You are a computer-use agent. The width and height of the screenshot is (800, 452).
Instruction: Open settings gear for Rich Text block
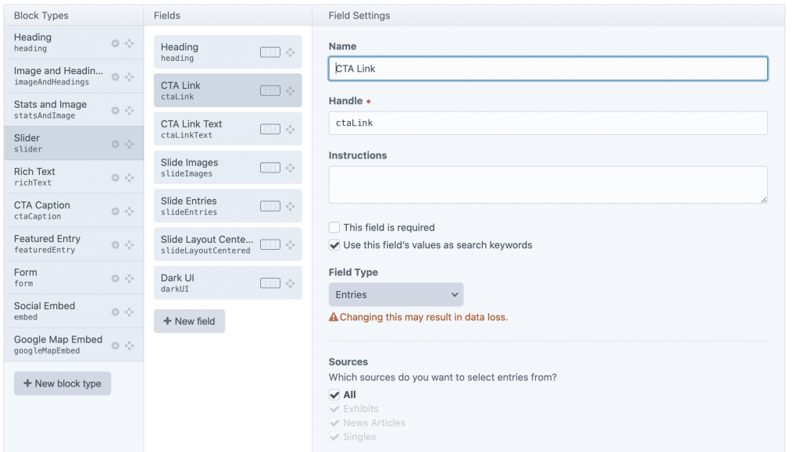point(115,178)
